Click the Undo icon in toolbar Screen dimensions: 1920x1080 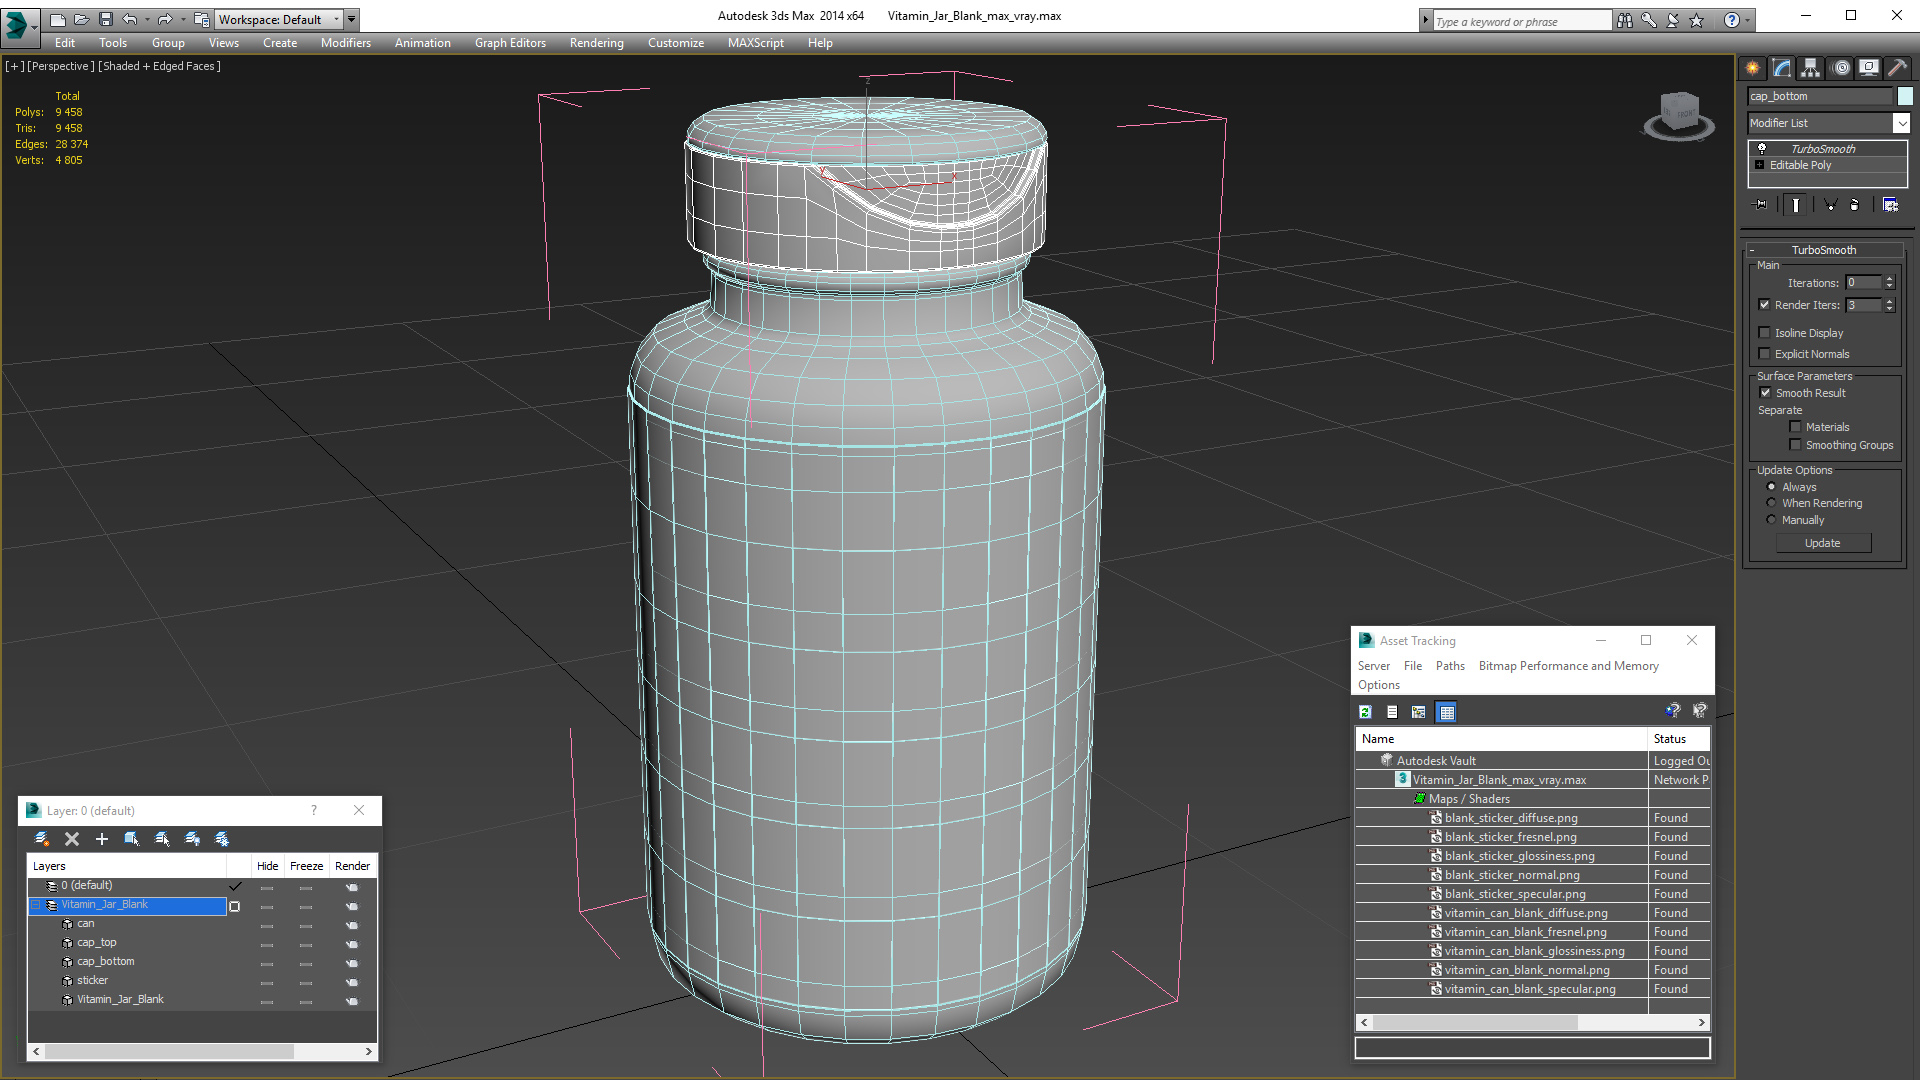pyautogui.click(x=132, y=18)
